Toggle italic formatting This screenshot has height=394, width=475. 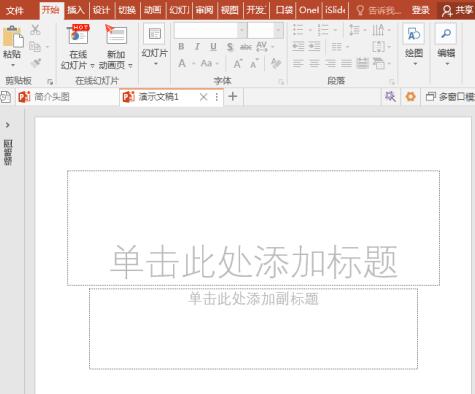(x=197, y=46)
